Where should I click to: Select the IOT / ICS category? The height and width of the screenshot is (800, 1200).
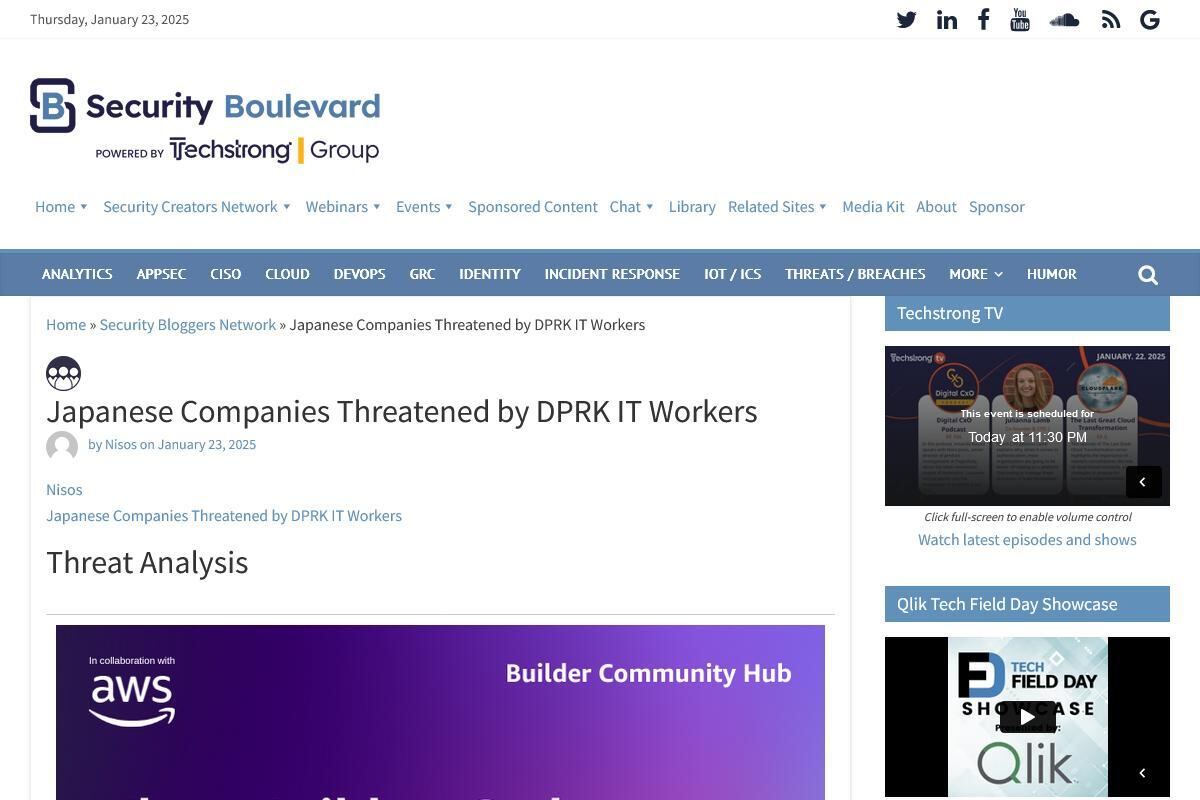(x=732, y=274)
